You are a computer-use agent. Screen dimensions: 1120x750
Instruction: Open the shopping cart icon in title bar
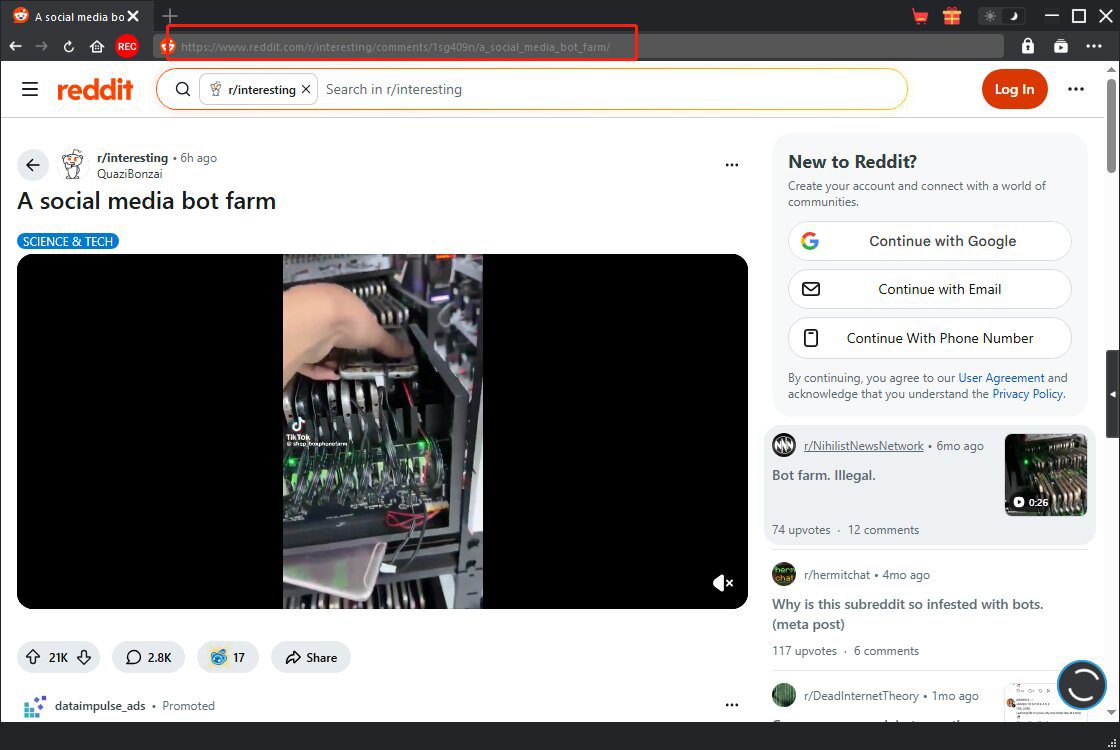pyautogui.click(x=920, y=16)
